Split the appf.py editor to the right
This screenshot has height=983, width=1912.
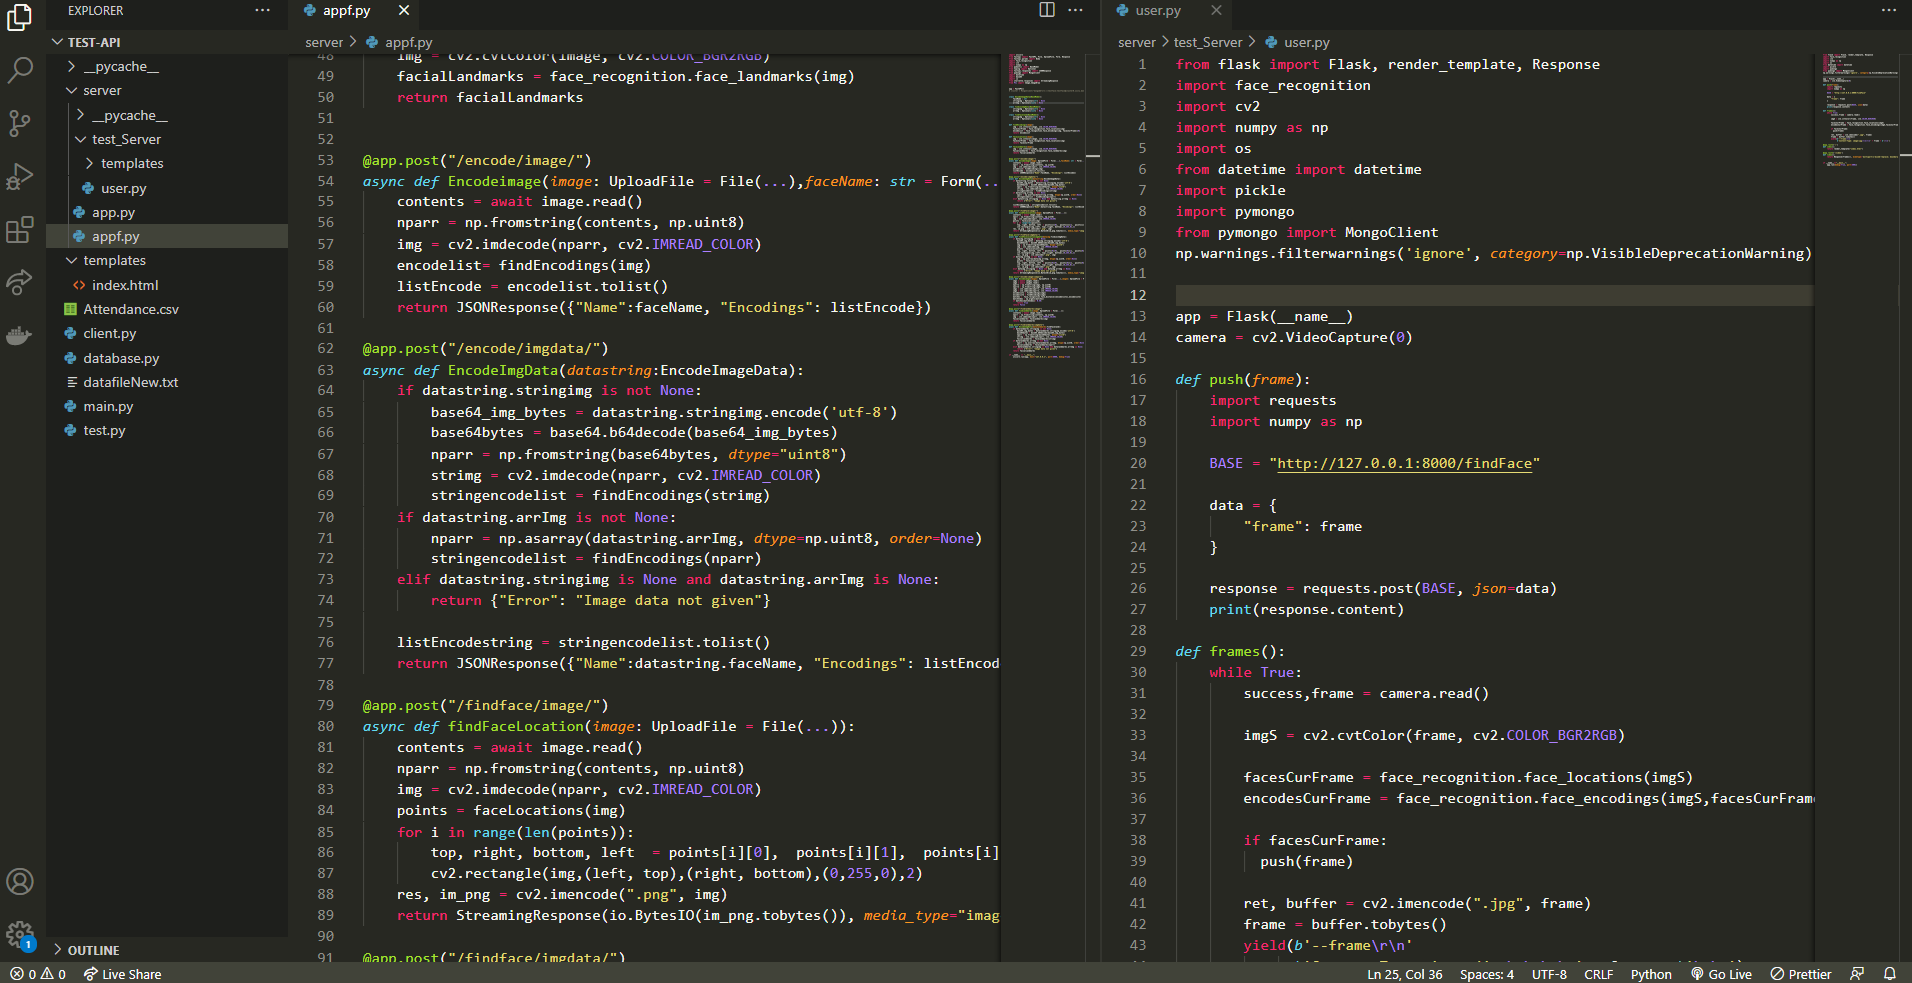[x=1047, y=10]
